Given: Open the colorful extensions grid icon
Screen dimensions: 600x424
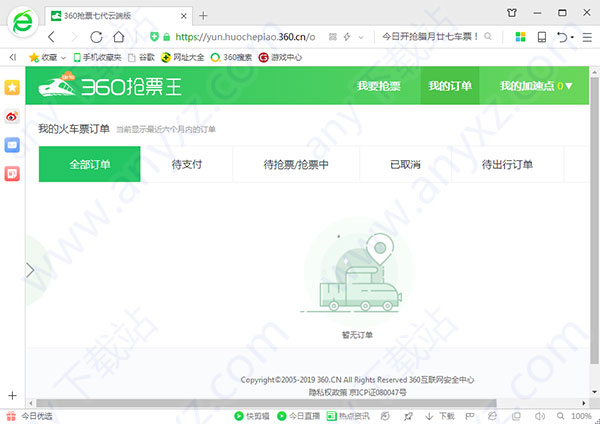Looking at the screenshot, I should point(520,37).
